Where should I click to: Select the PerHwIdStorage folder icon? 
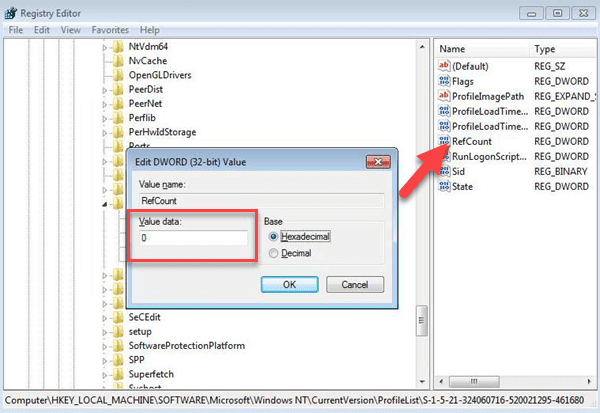point(118,132)
